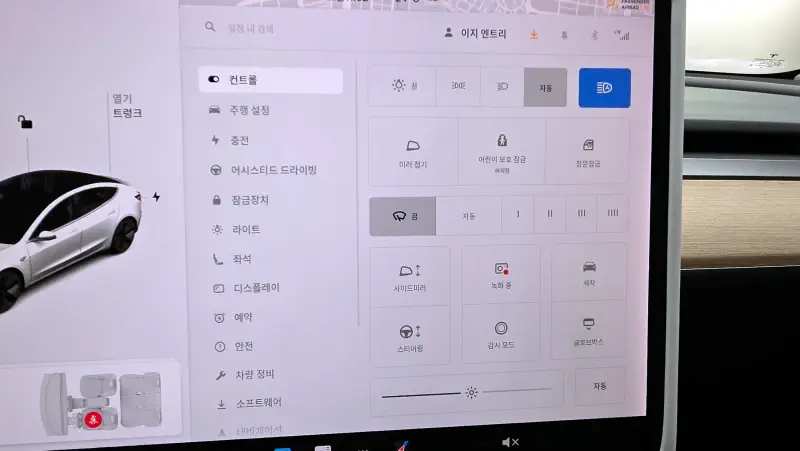800x451 pixels.
Task: Open 스티어링 steering wheel adjustment
Action: (410, 337)
